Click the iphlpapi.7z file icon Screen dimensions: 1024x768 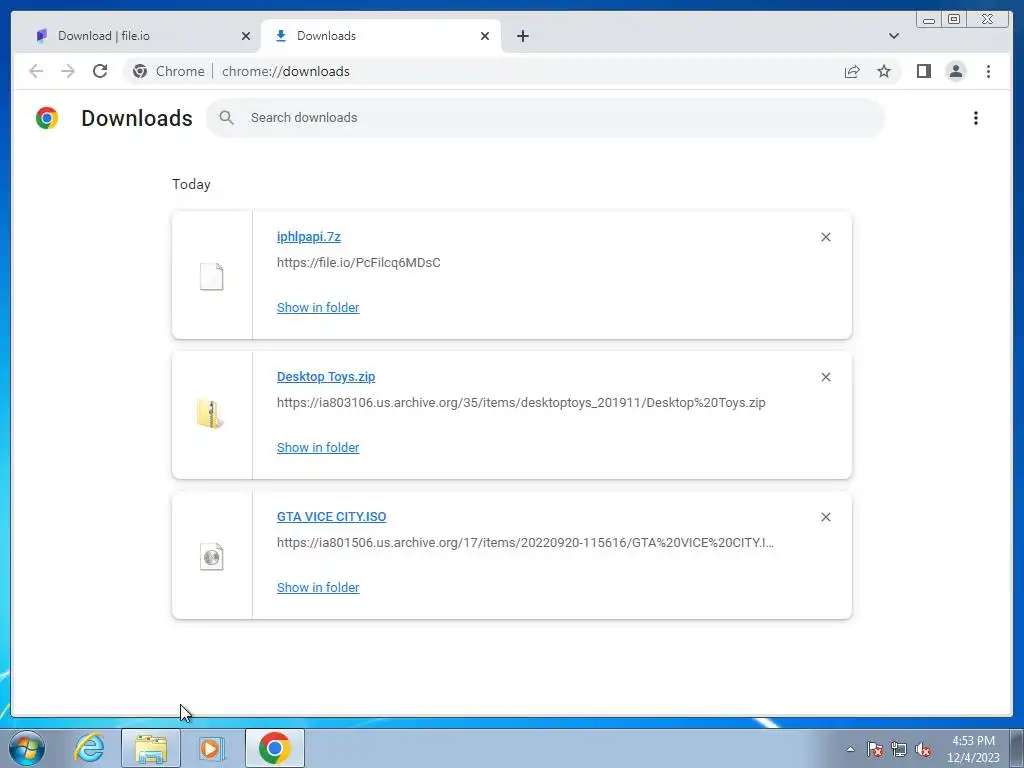(x=212, y=276)
